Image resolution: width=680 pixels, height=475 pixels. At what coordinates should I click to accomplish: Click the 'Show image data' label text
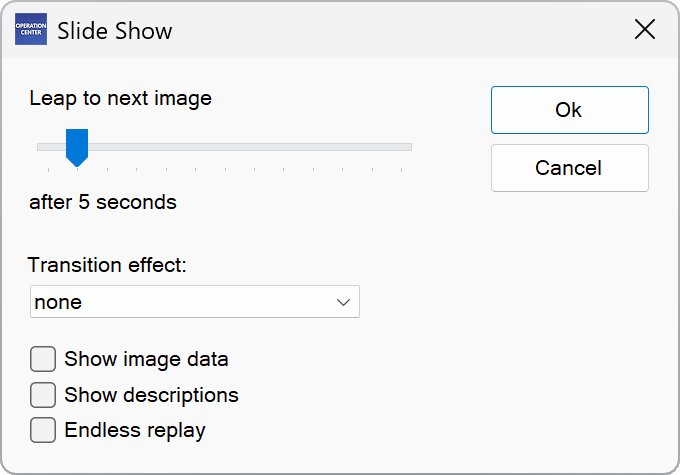click(146, 359)
